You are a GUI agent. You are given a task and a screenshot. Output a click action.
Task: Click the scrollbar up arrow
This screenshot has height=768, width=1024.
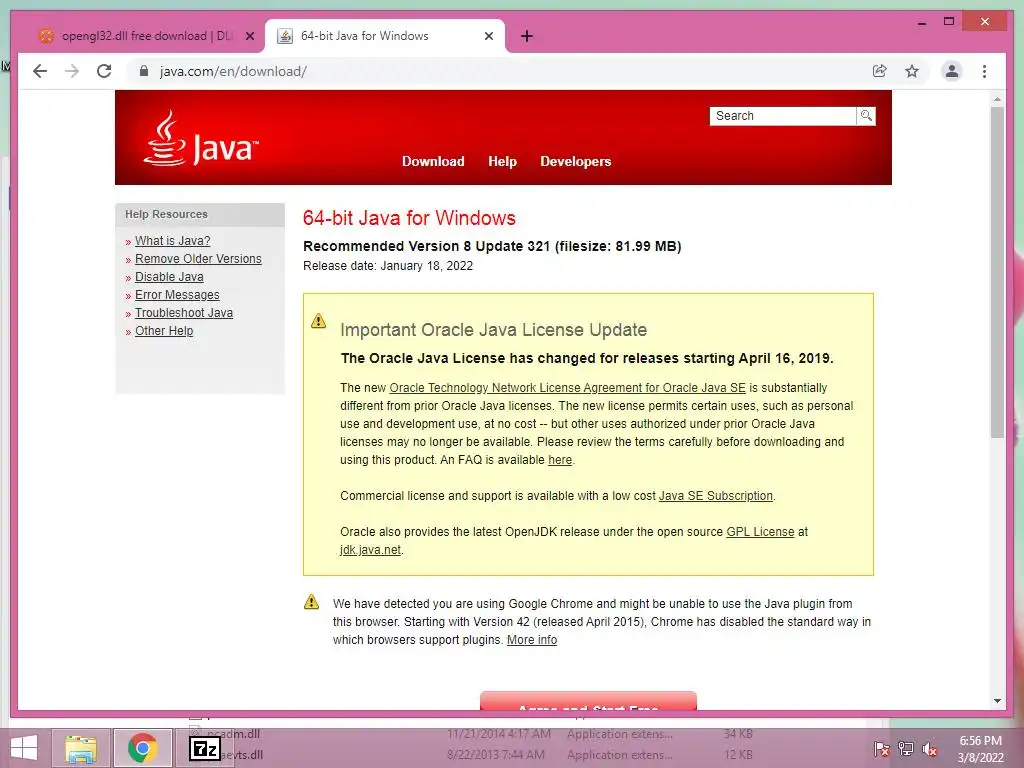click(x=997, y=99)
